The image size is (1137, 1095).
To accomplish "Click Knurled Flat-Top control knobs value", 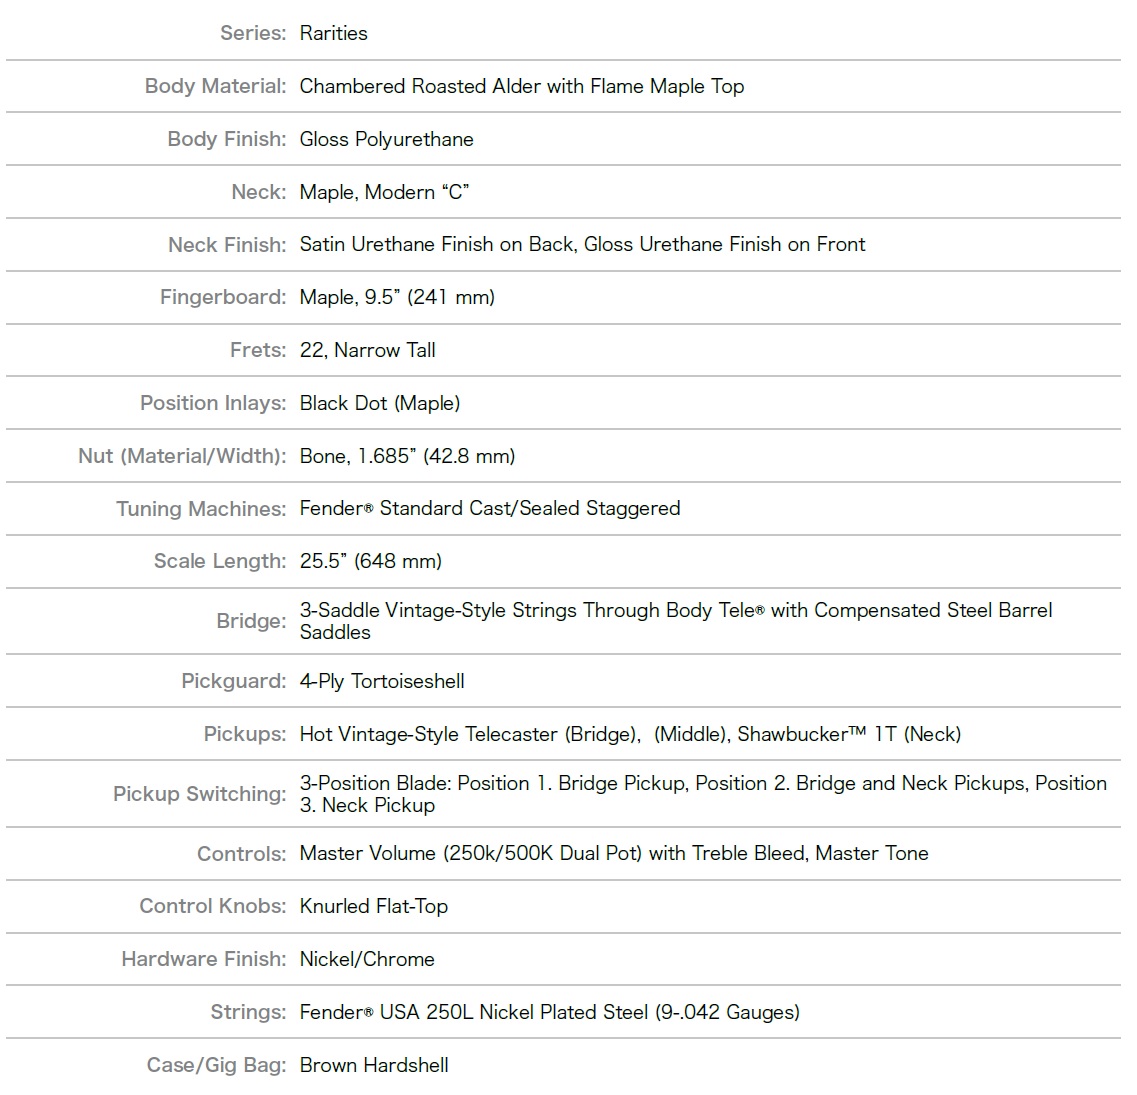I will (374, 906).
